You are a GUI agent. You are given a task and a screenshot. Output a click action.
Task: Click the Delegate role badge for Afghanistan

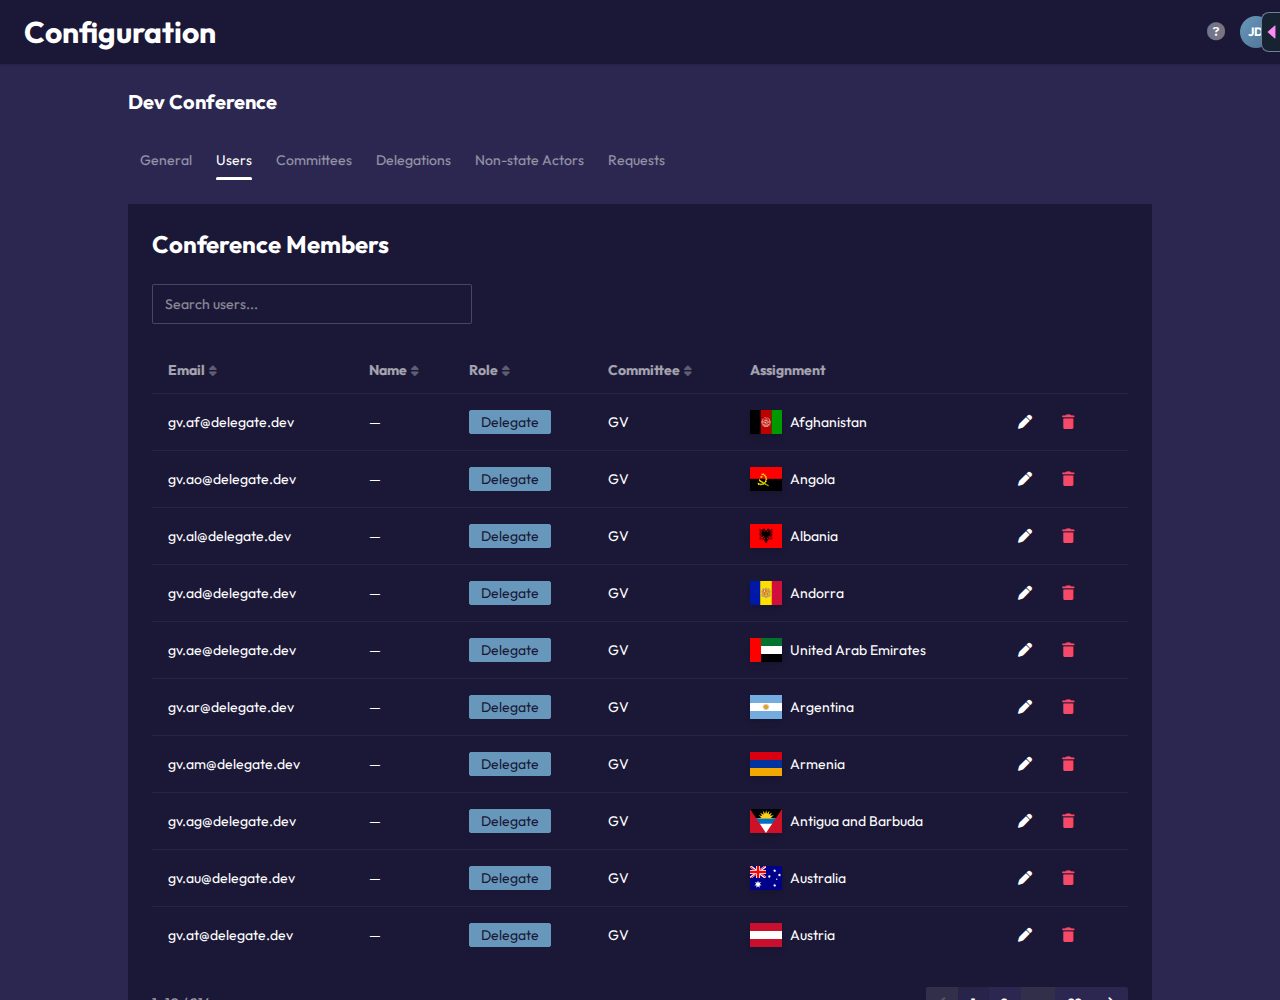click(510, 422)
